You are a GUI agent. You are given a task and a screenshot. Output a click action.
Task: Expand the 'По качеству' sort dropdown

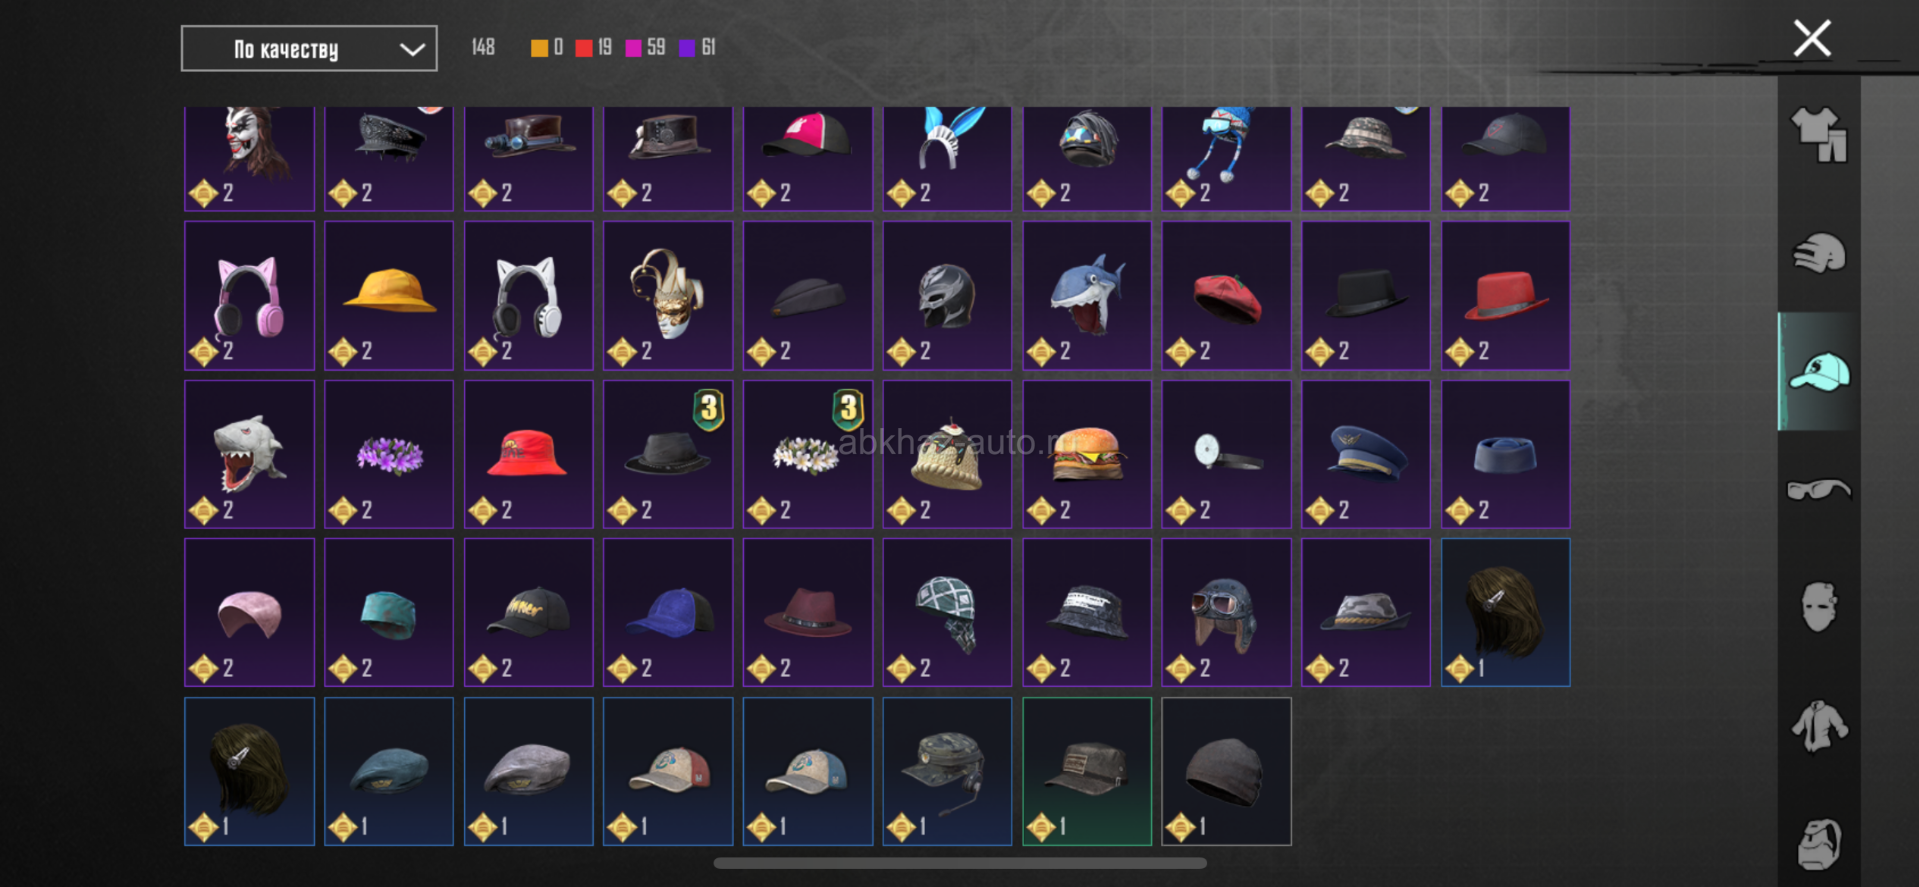(309, 49)
